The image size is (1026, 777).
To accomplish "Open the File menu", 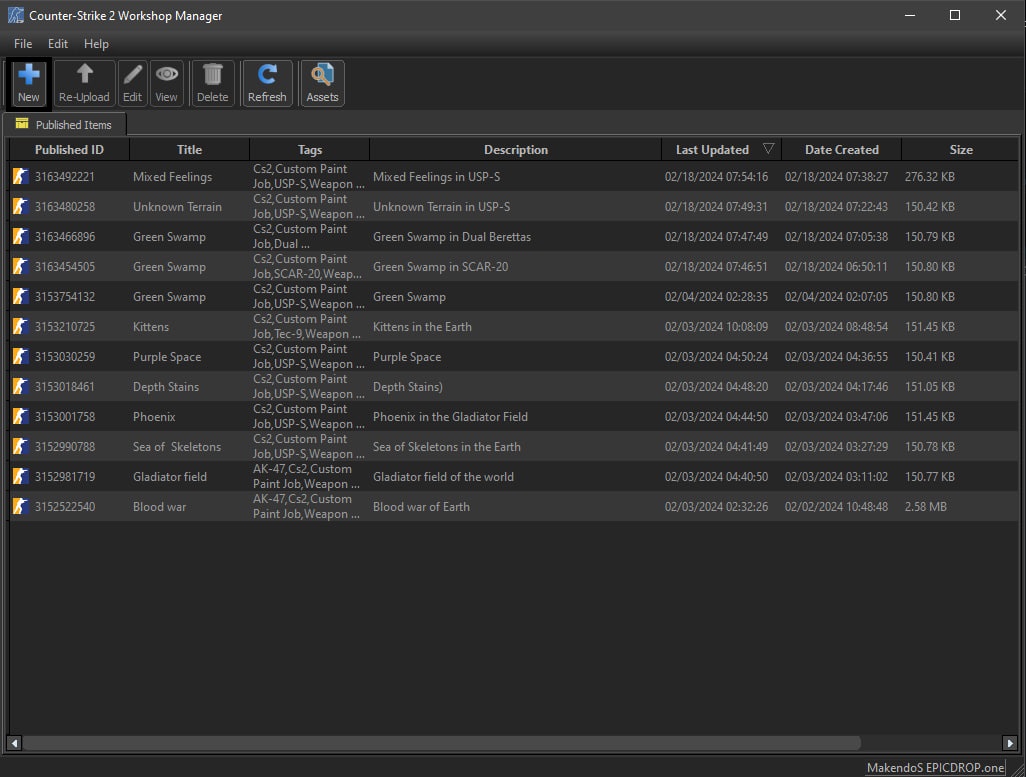I will pyautogui.click(x=23, y=44).
